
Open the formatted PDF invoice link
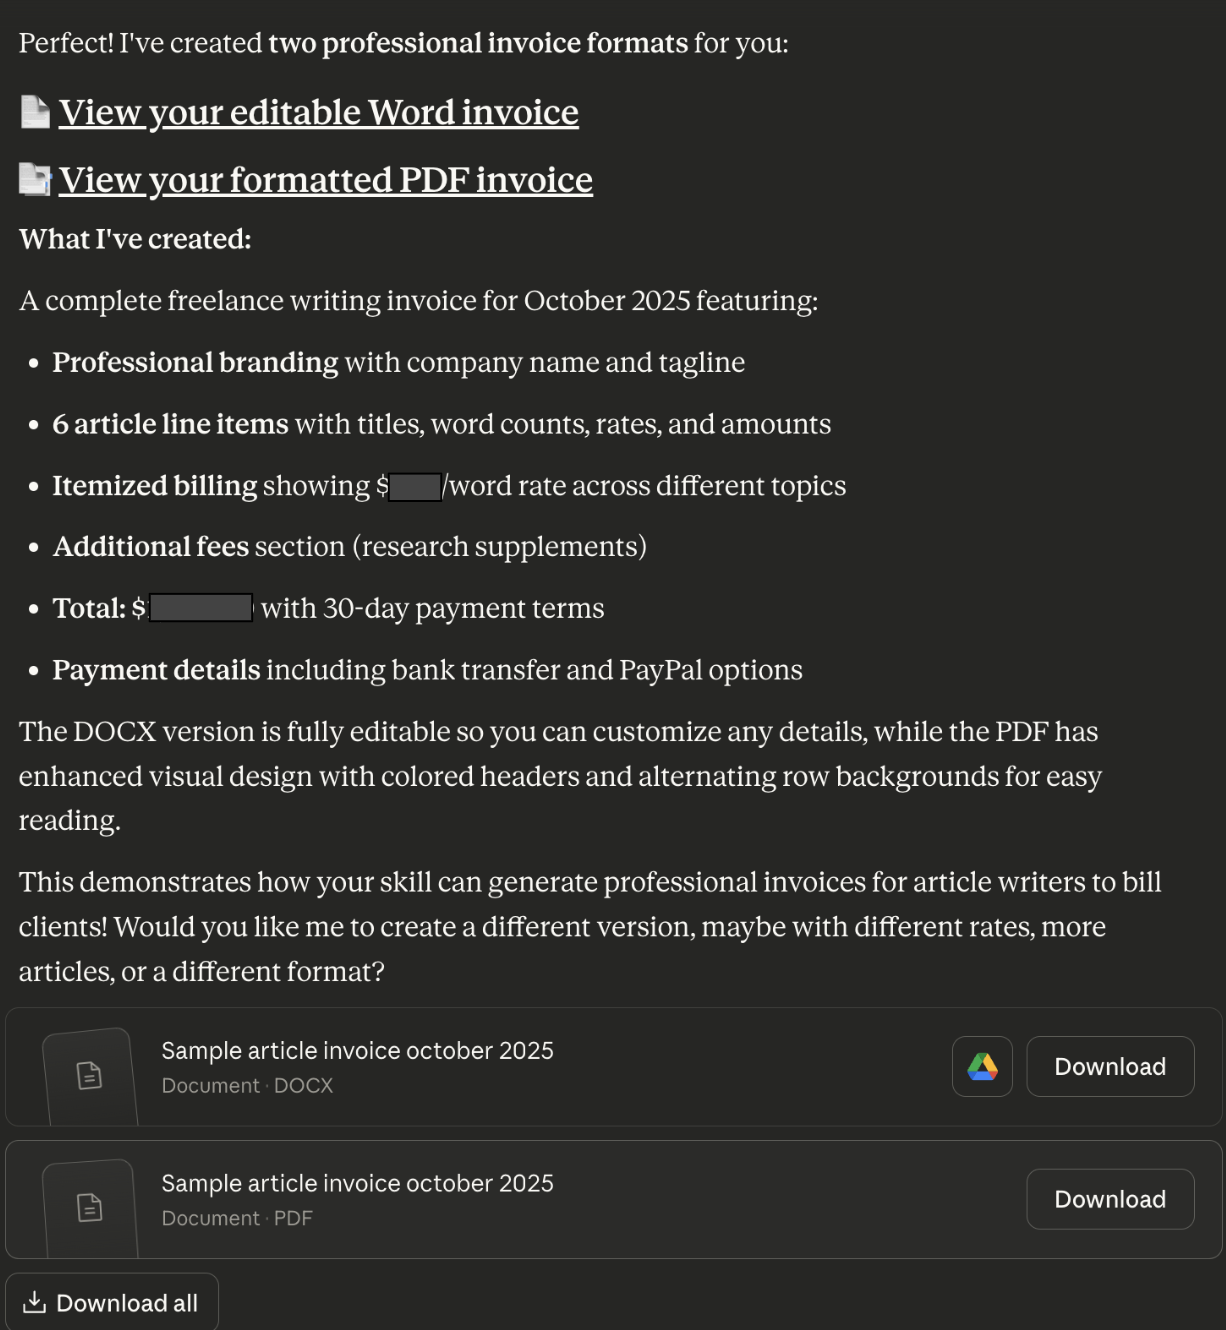[325, 180]
